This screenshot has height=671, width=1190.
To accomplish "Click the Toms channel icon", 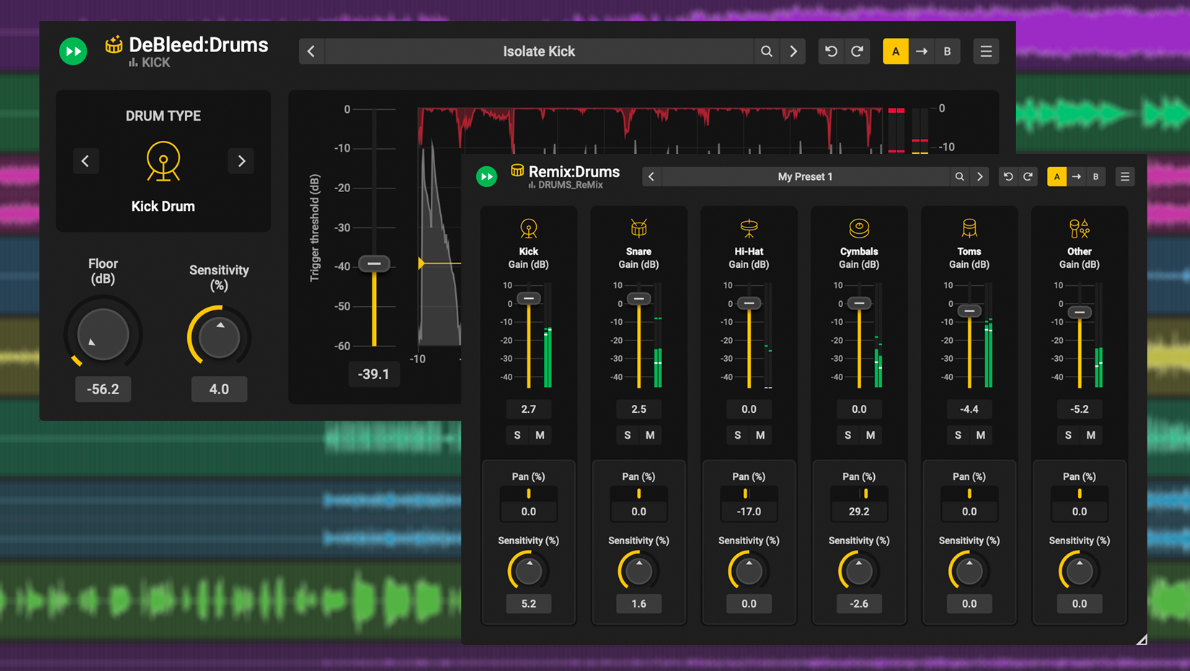I will point(969,228).
